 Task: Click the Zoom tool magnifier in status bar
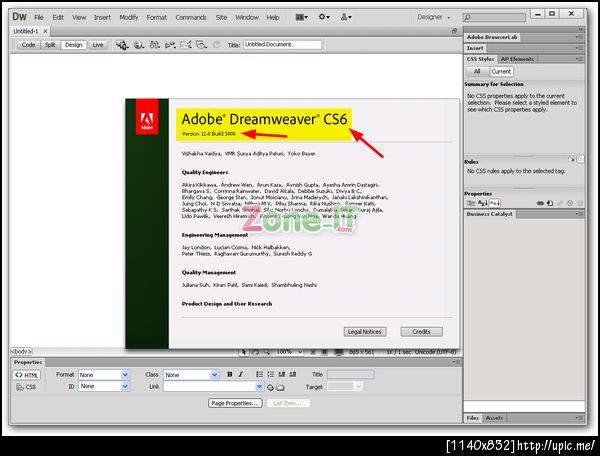[x=266, y=352]
